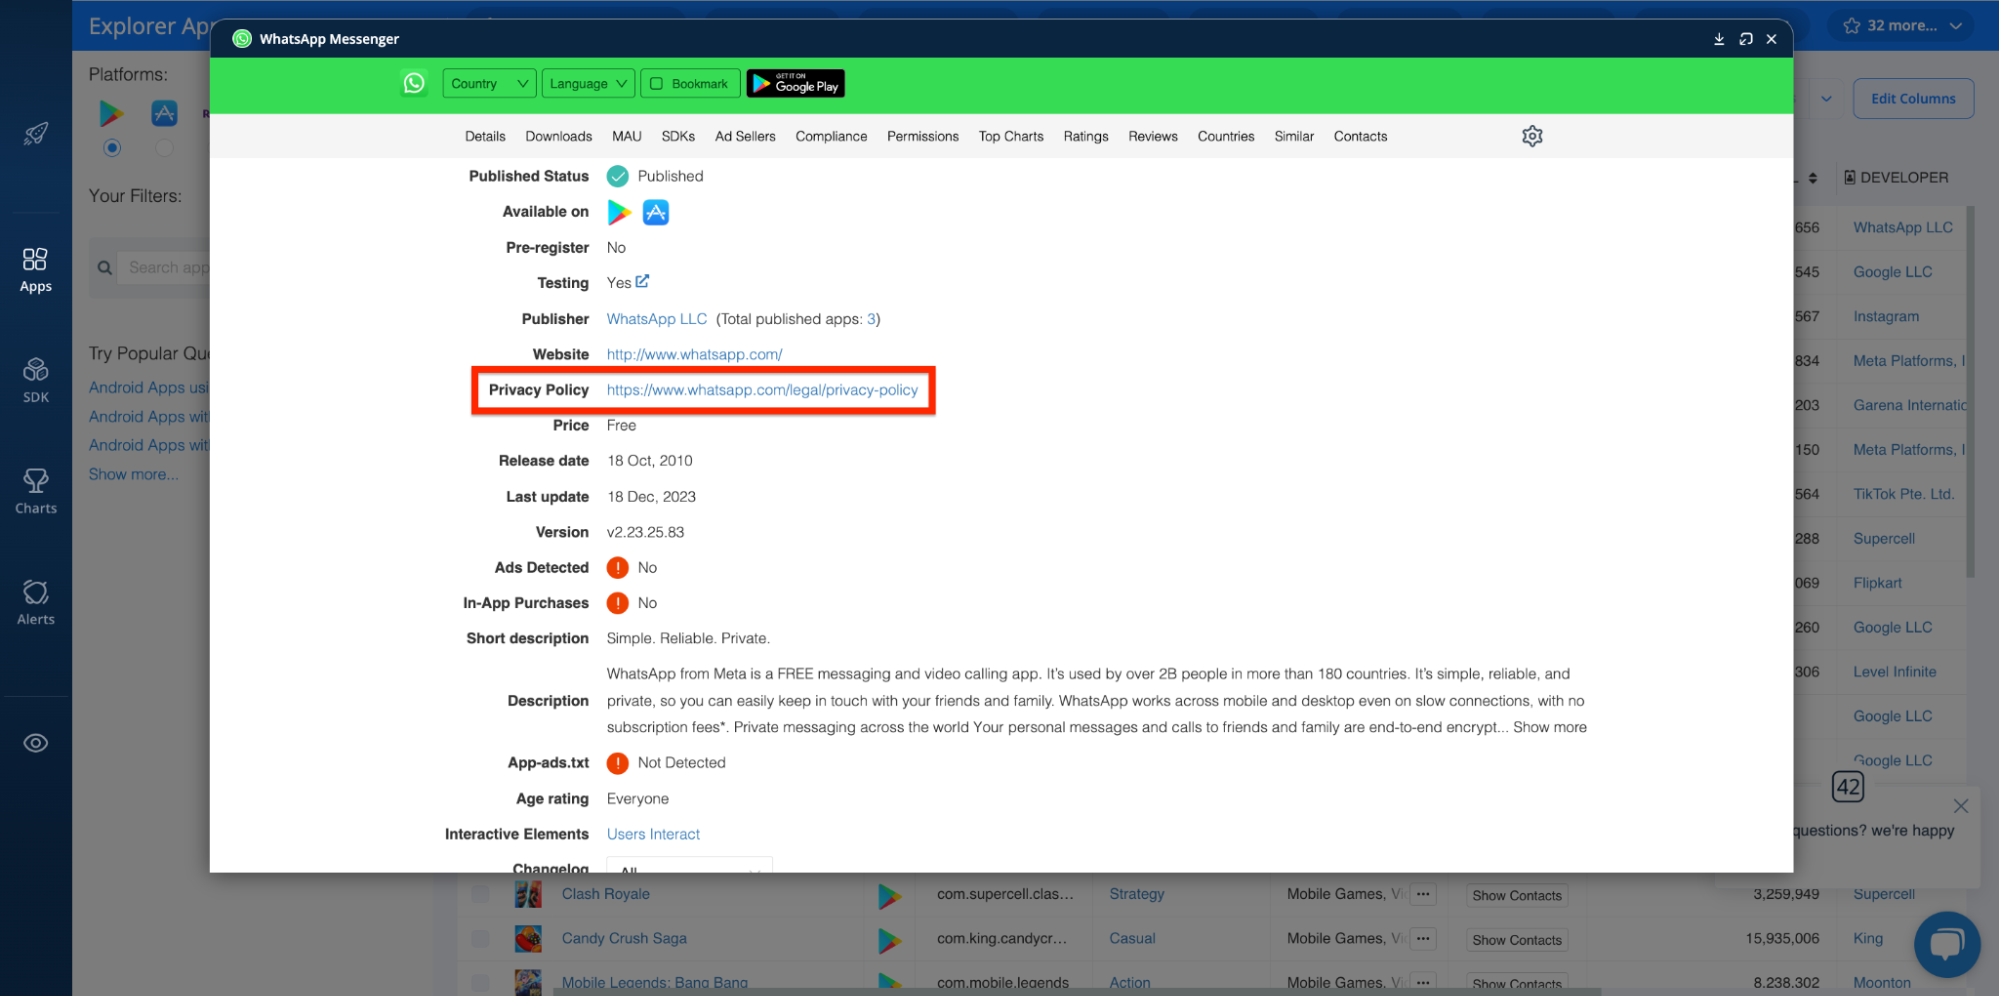This screenshot has width=1999, height=996.
Task: Click Show Contacts for Clash Royale
Action: coord(1516,896)
